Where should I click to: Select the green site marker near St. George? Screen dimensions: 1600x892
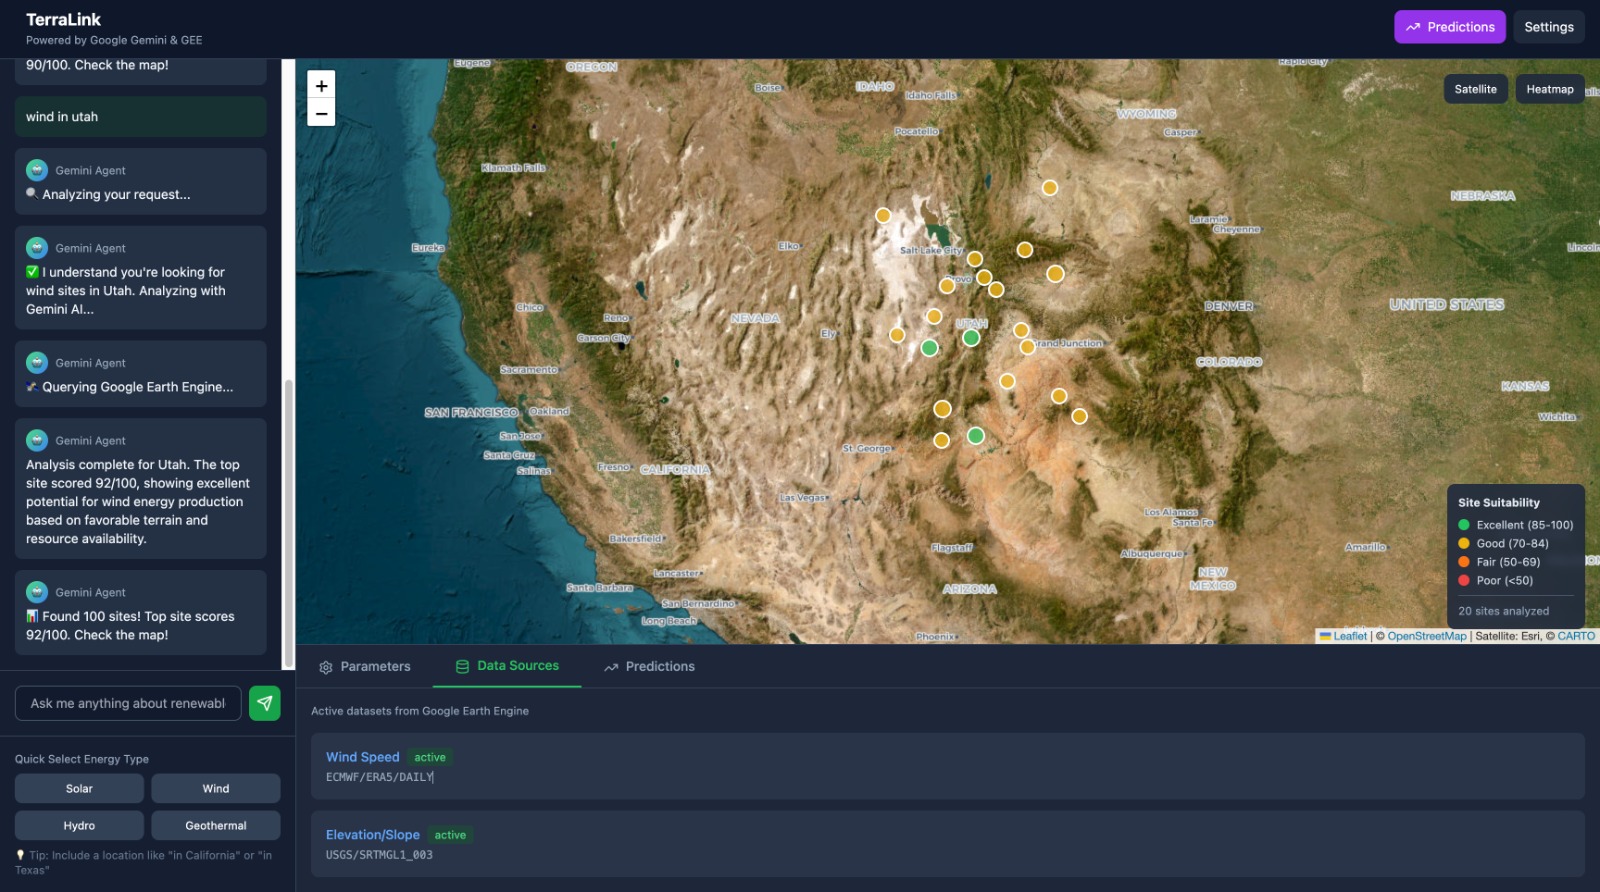click(976, 436)
